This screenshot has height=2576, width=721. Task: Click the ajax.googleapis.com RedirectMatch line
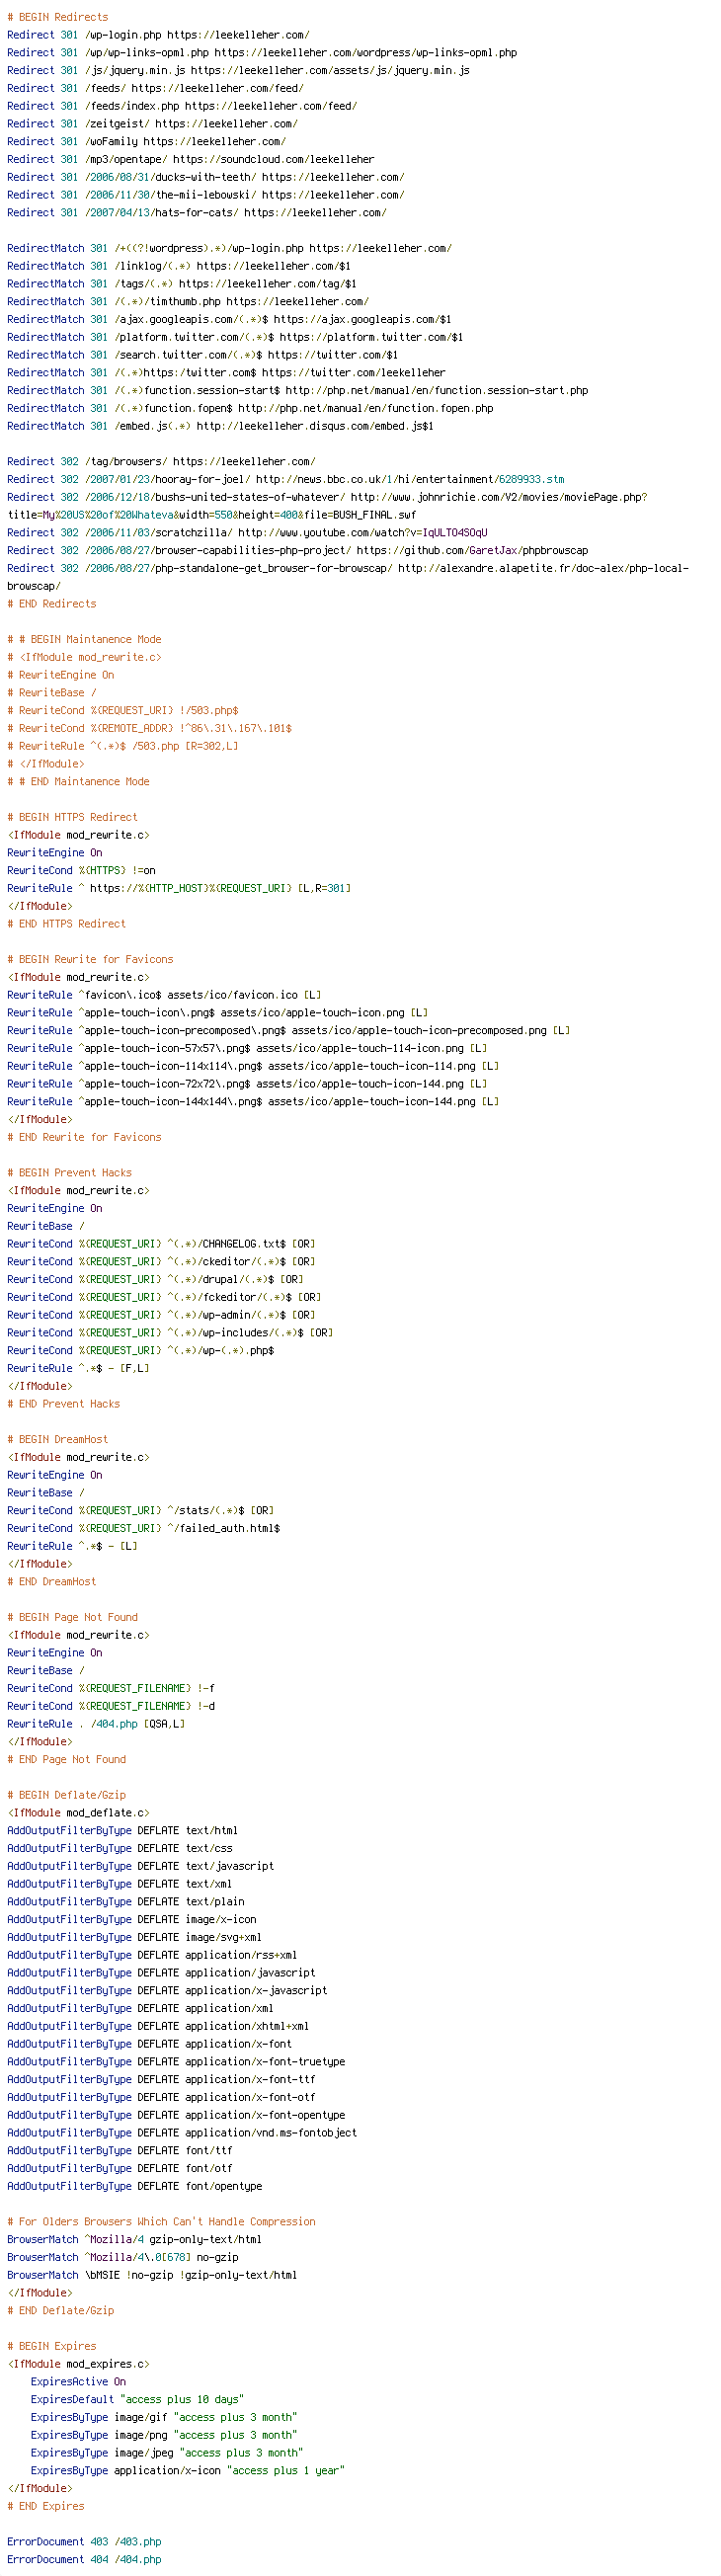pos(229,320)
